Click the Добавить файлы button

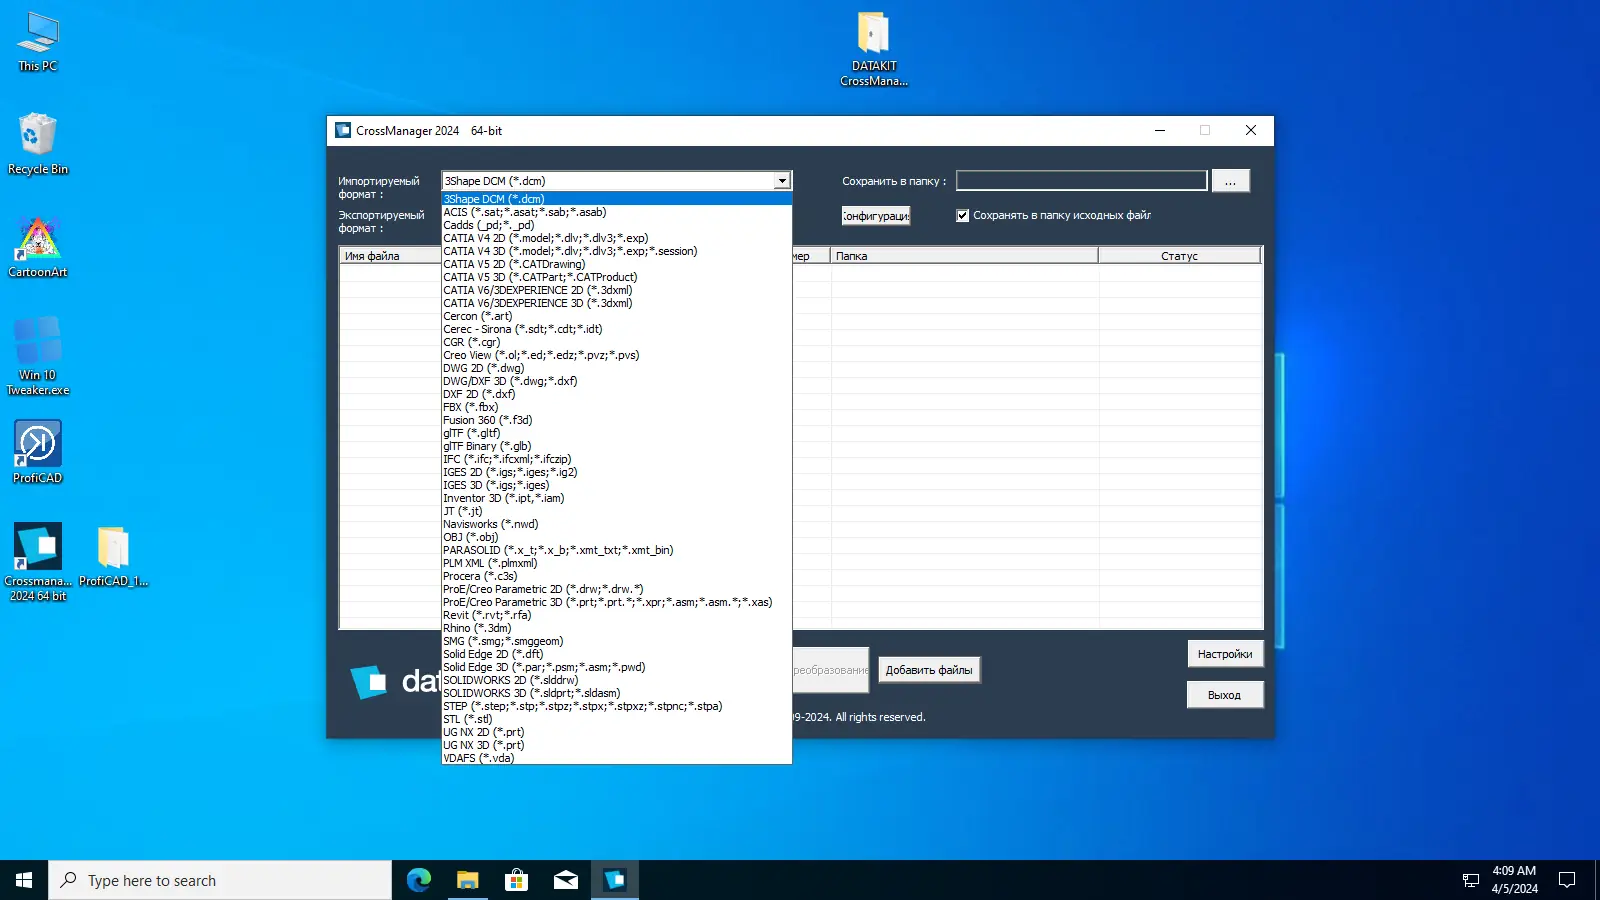click(x=929, y=670)
